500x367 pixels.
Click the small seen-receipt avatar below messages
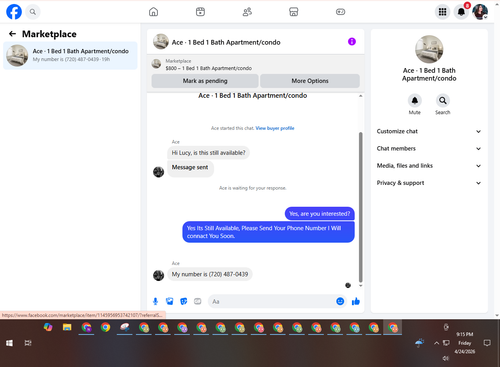coord(348,285)
